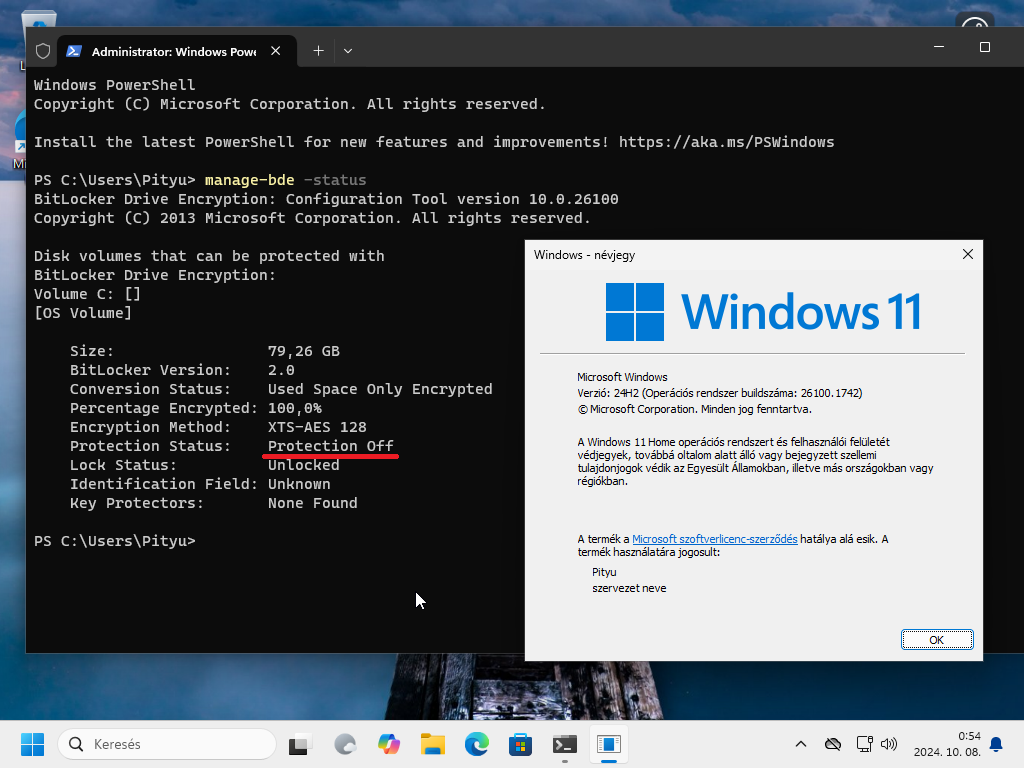Open the clock and date flyout
This screenshot has width=1024, height=768.
tap(947, 744)
